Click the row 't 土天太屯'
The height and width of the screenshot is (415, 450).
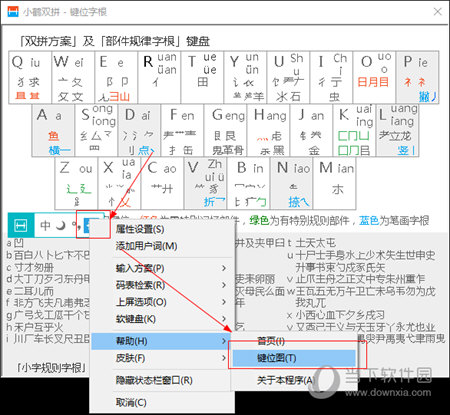311,243
